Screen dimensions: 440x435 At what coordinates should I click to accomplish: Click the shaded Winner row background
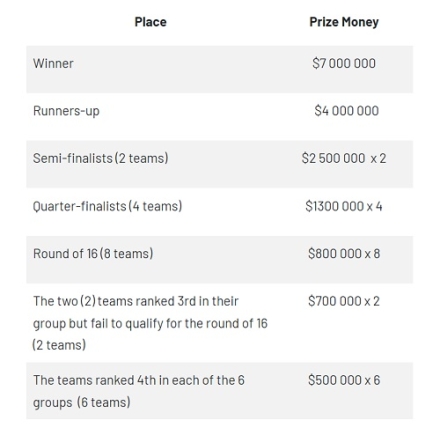coord(219,69)
